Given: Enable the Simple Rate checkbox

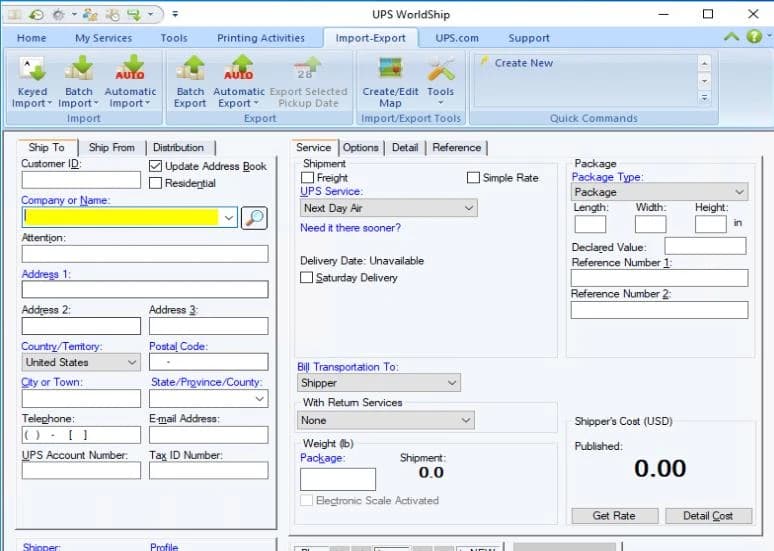Looking at the screenshot, I should (x=473, y=177).
